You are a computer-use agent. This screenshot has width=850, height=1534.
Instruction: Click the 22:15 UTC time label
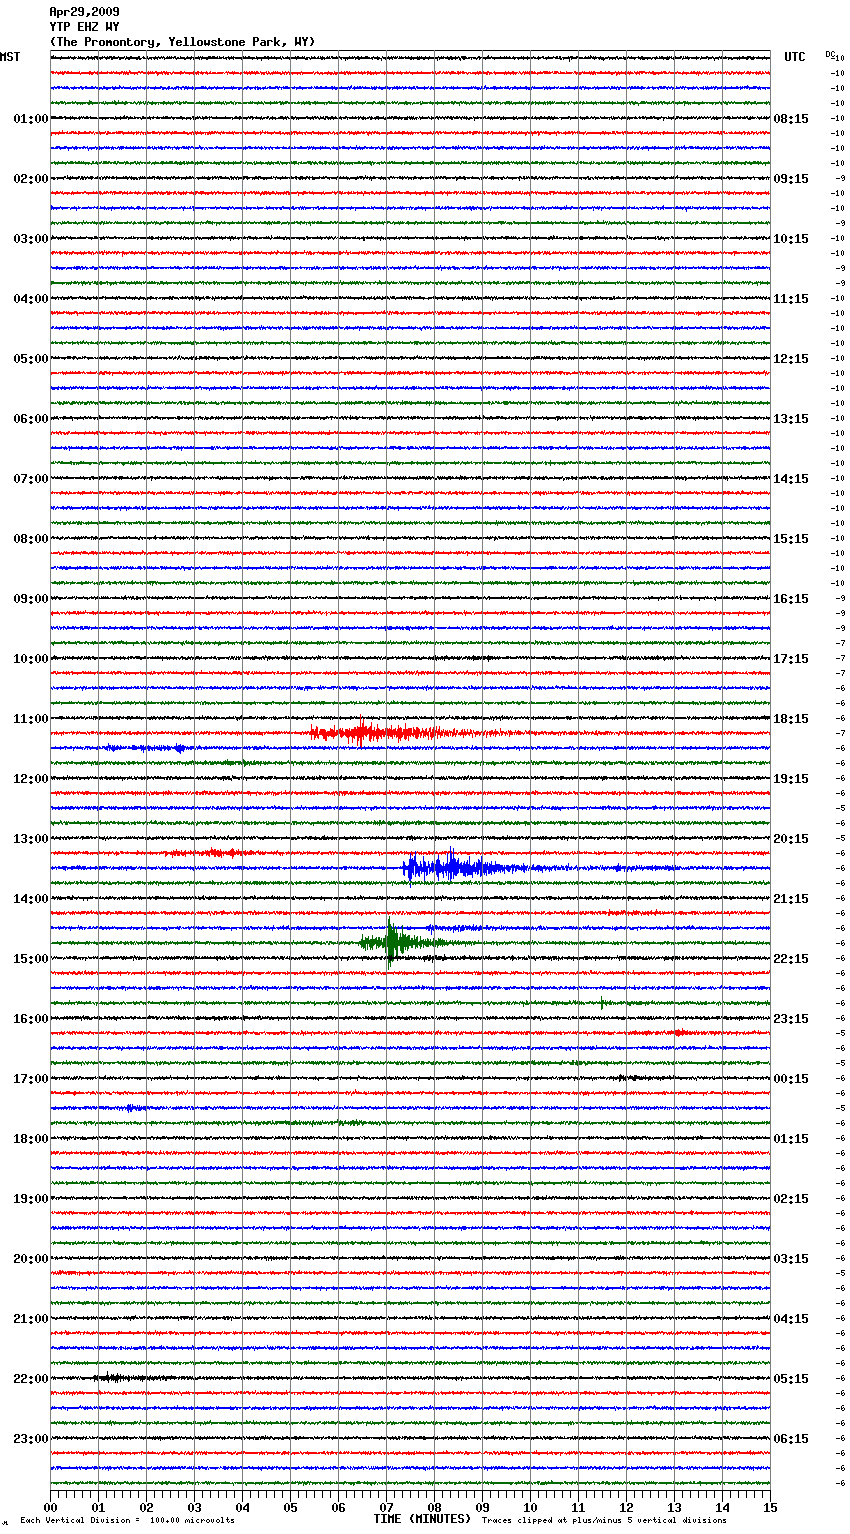pos(791,959)
